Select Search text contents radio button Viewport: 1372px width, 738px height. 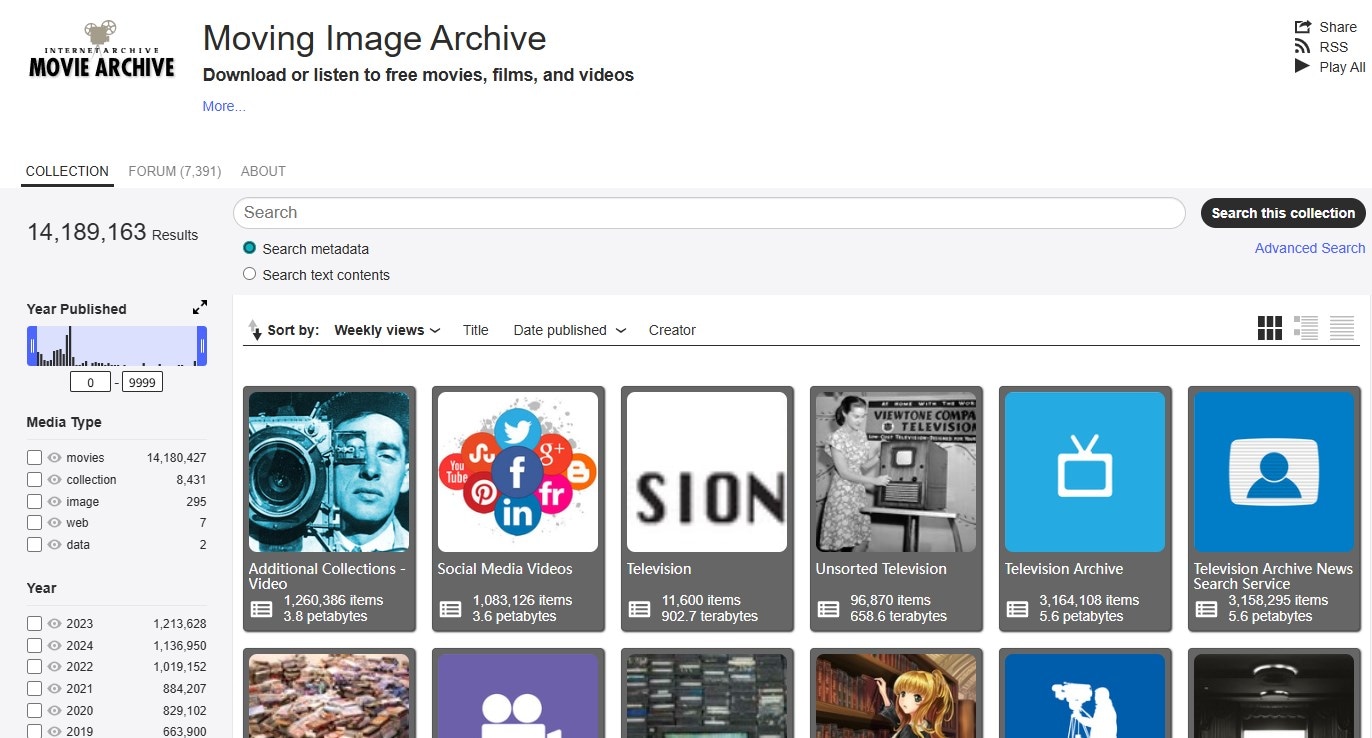coord(250,274)
